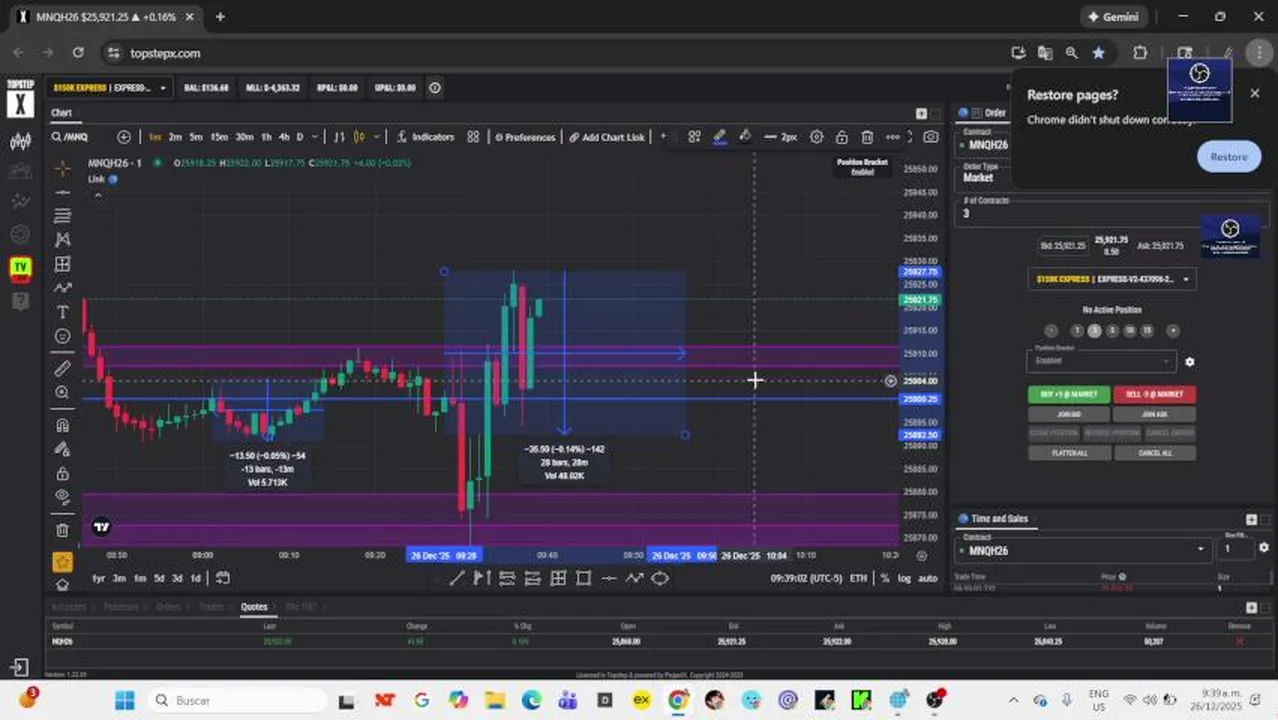Select the Fibonacci retracement tool

(x=62, y=216)
